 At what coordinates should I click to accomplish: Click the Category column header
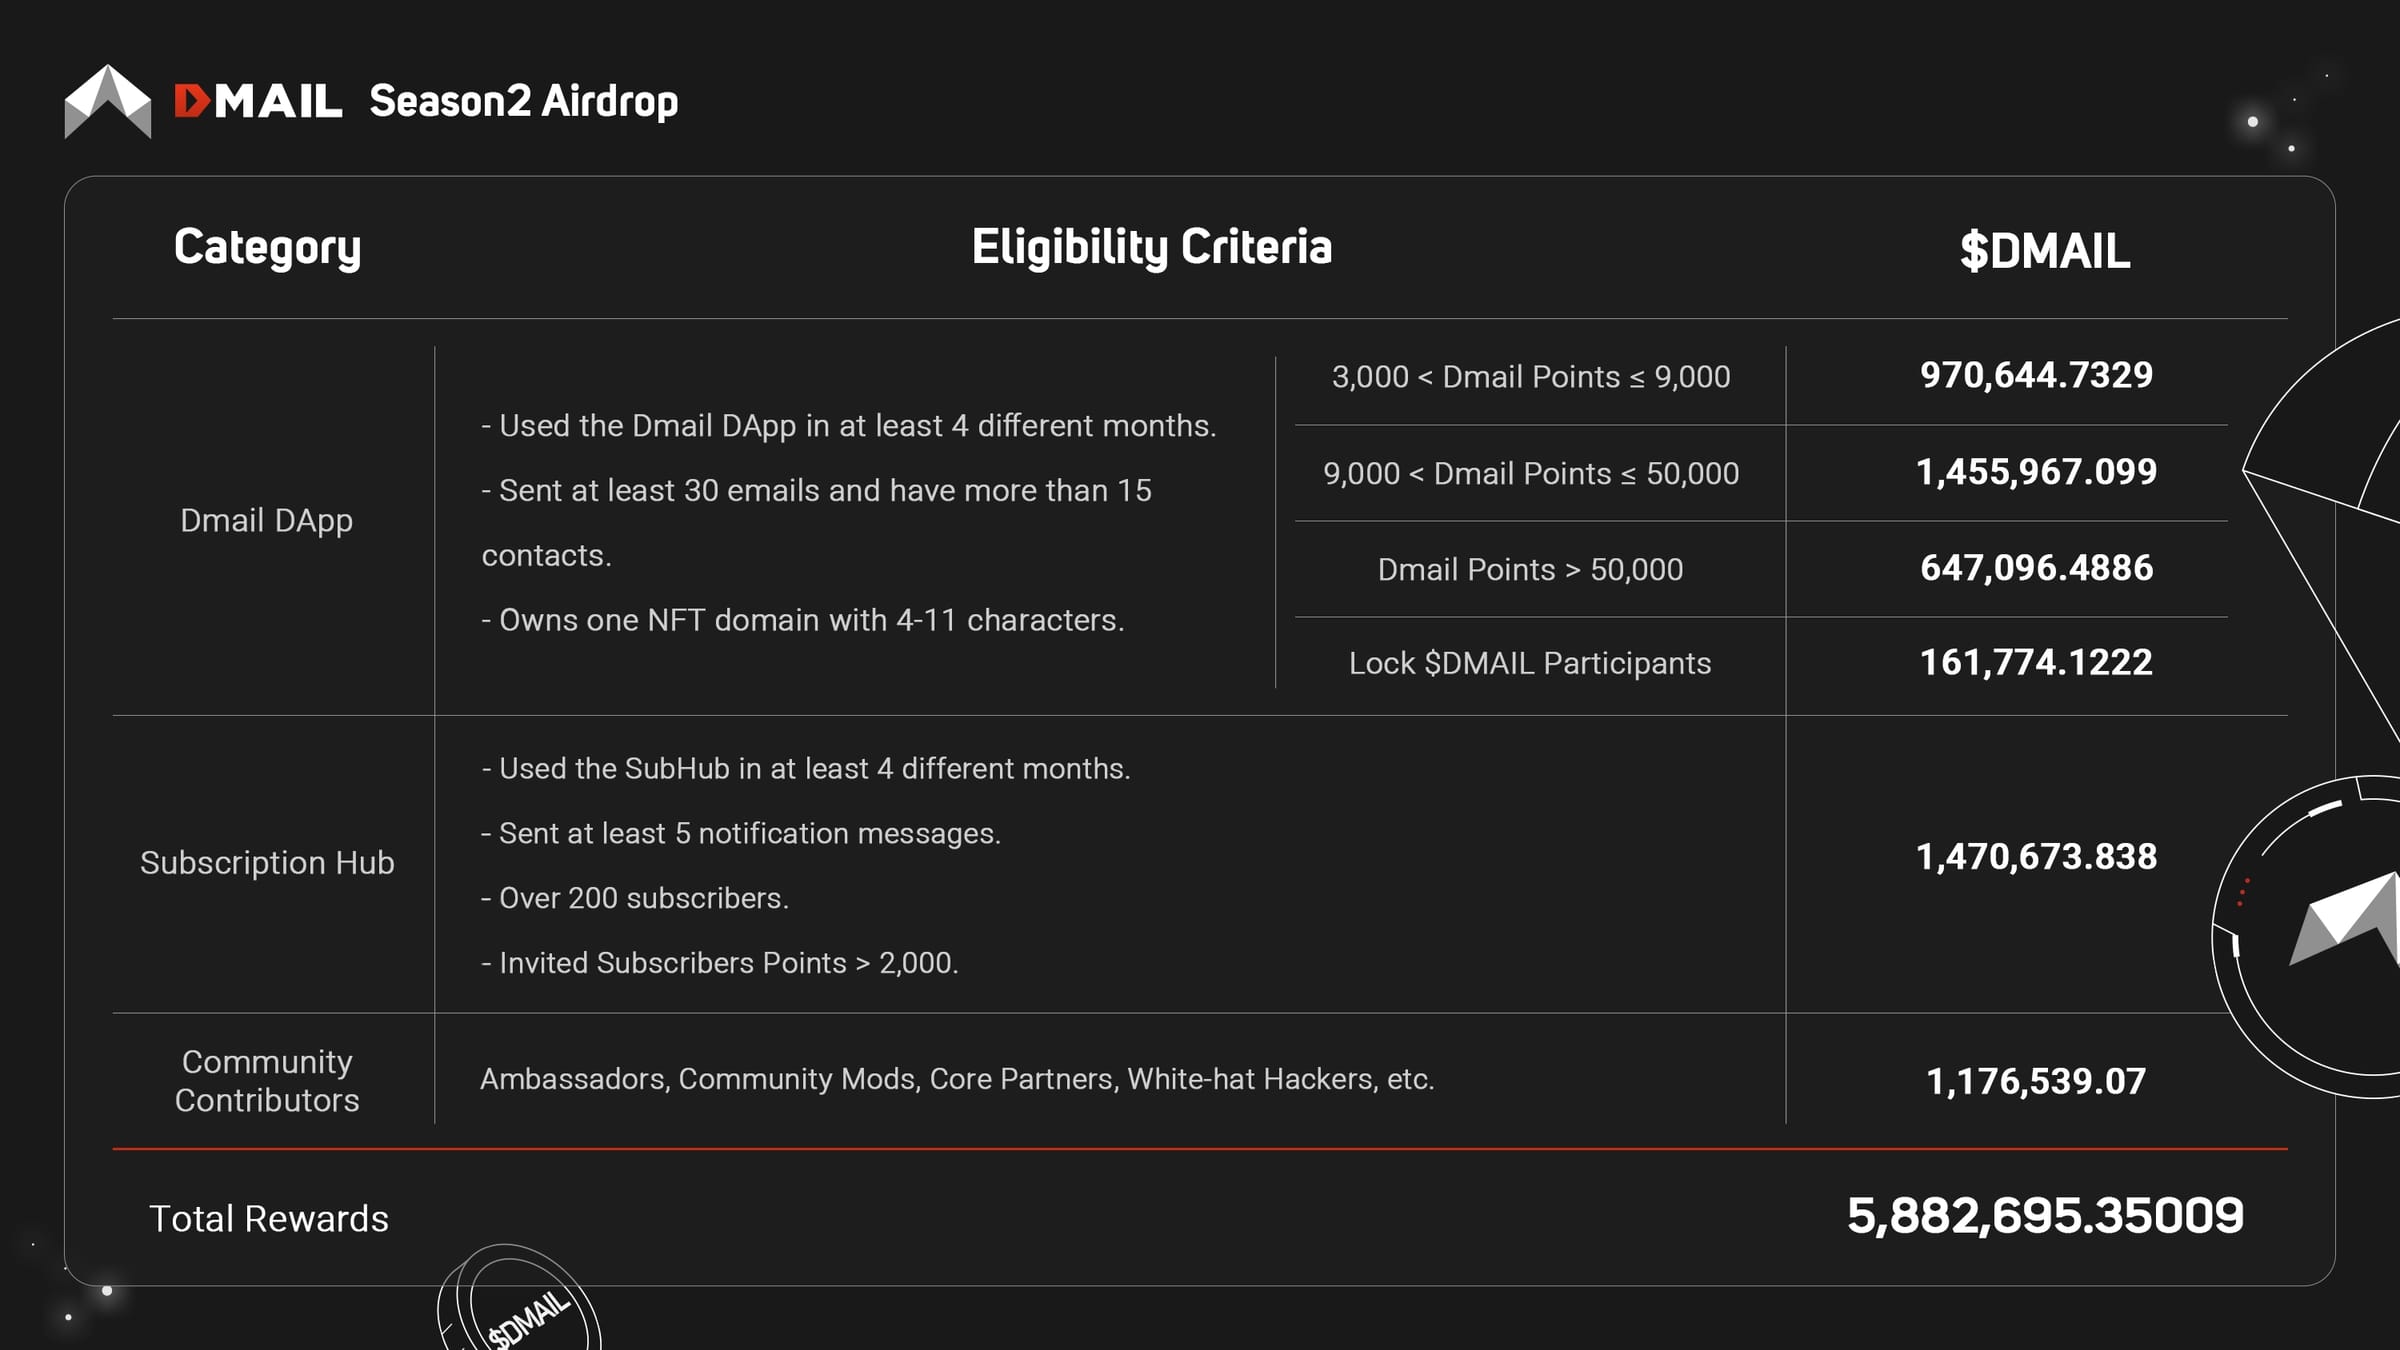[x=267, y=247]
